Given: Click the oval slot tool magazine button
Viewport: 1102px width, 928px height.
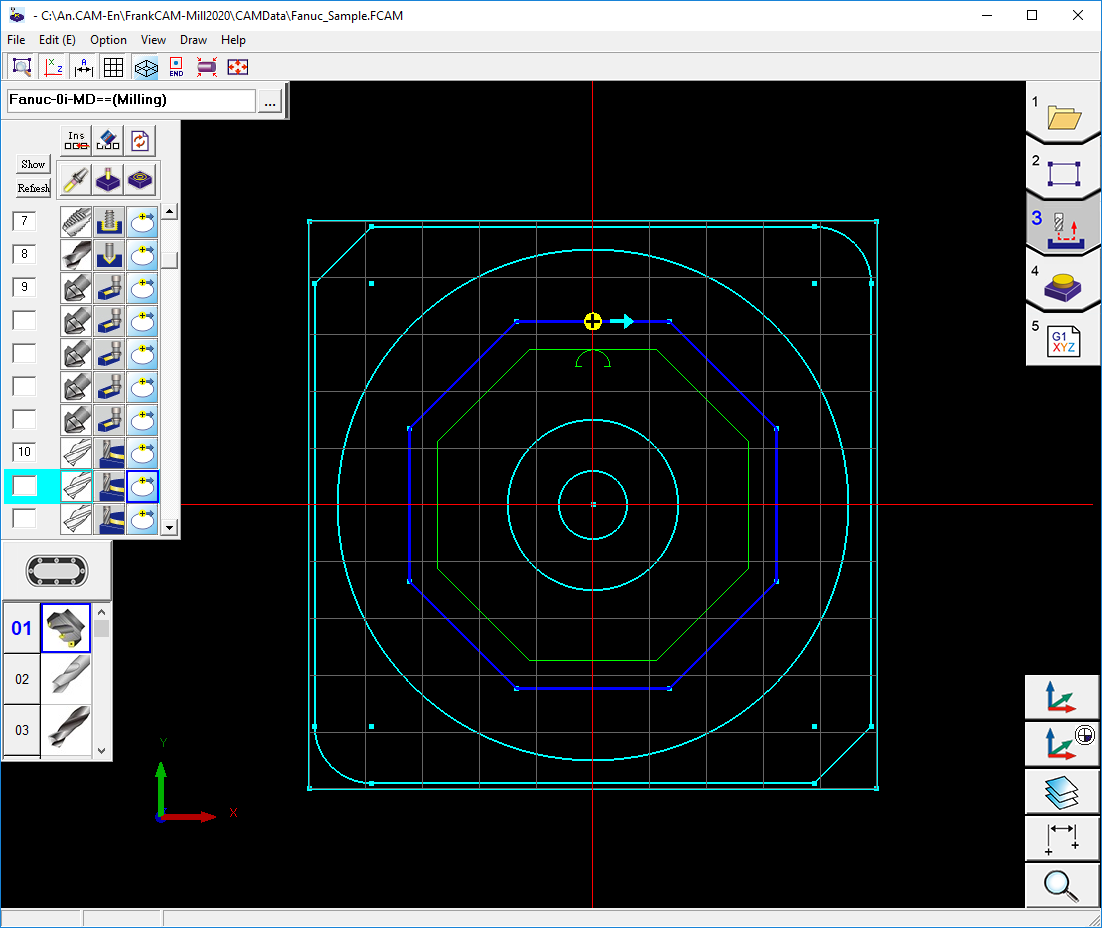Looking at the screenshot, I should point(57,571).
